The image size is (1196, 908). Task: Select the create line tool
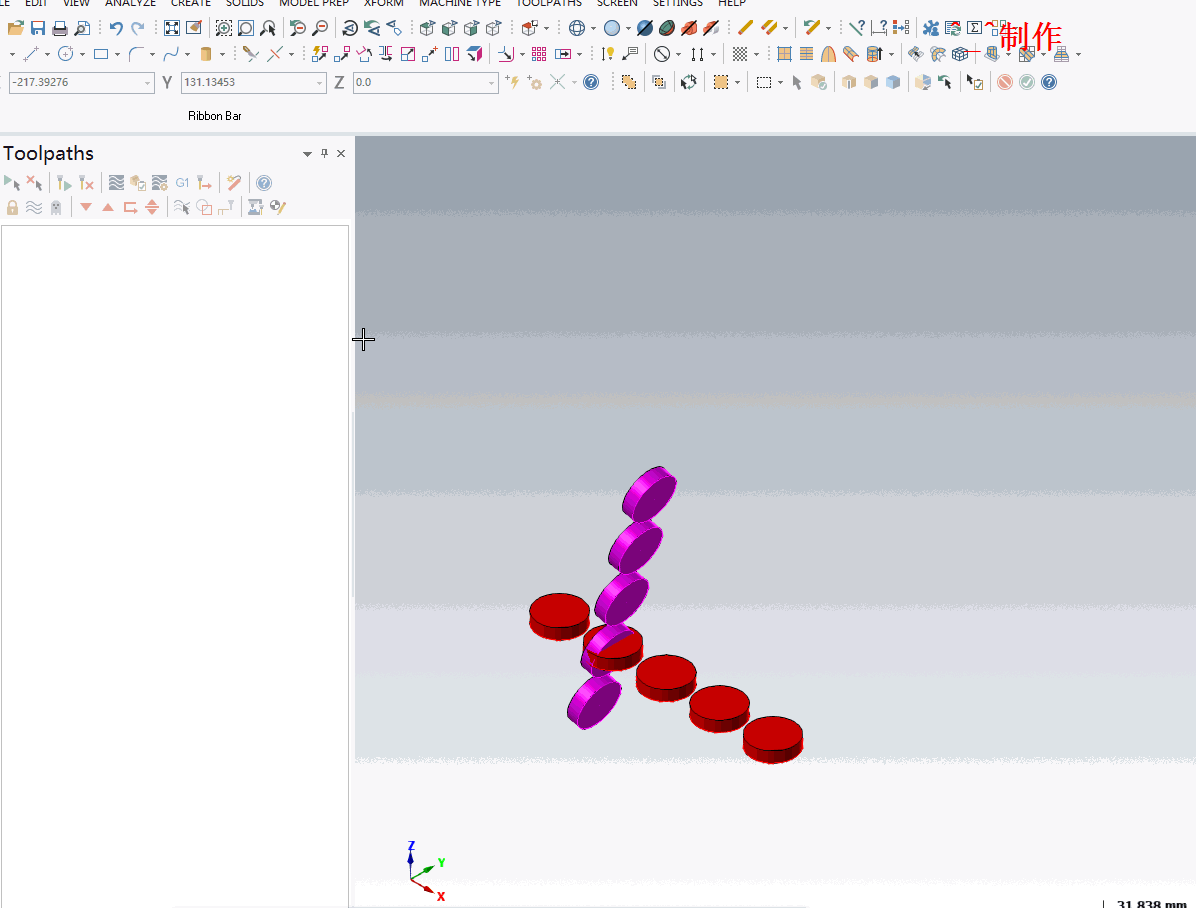coord(31,54)
